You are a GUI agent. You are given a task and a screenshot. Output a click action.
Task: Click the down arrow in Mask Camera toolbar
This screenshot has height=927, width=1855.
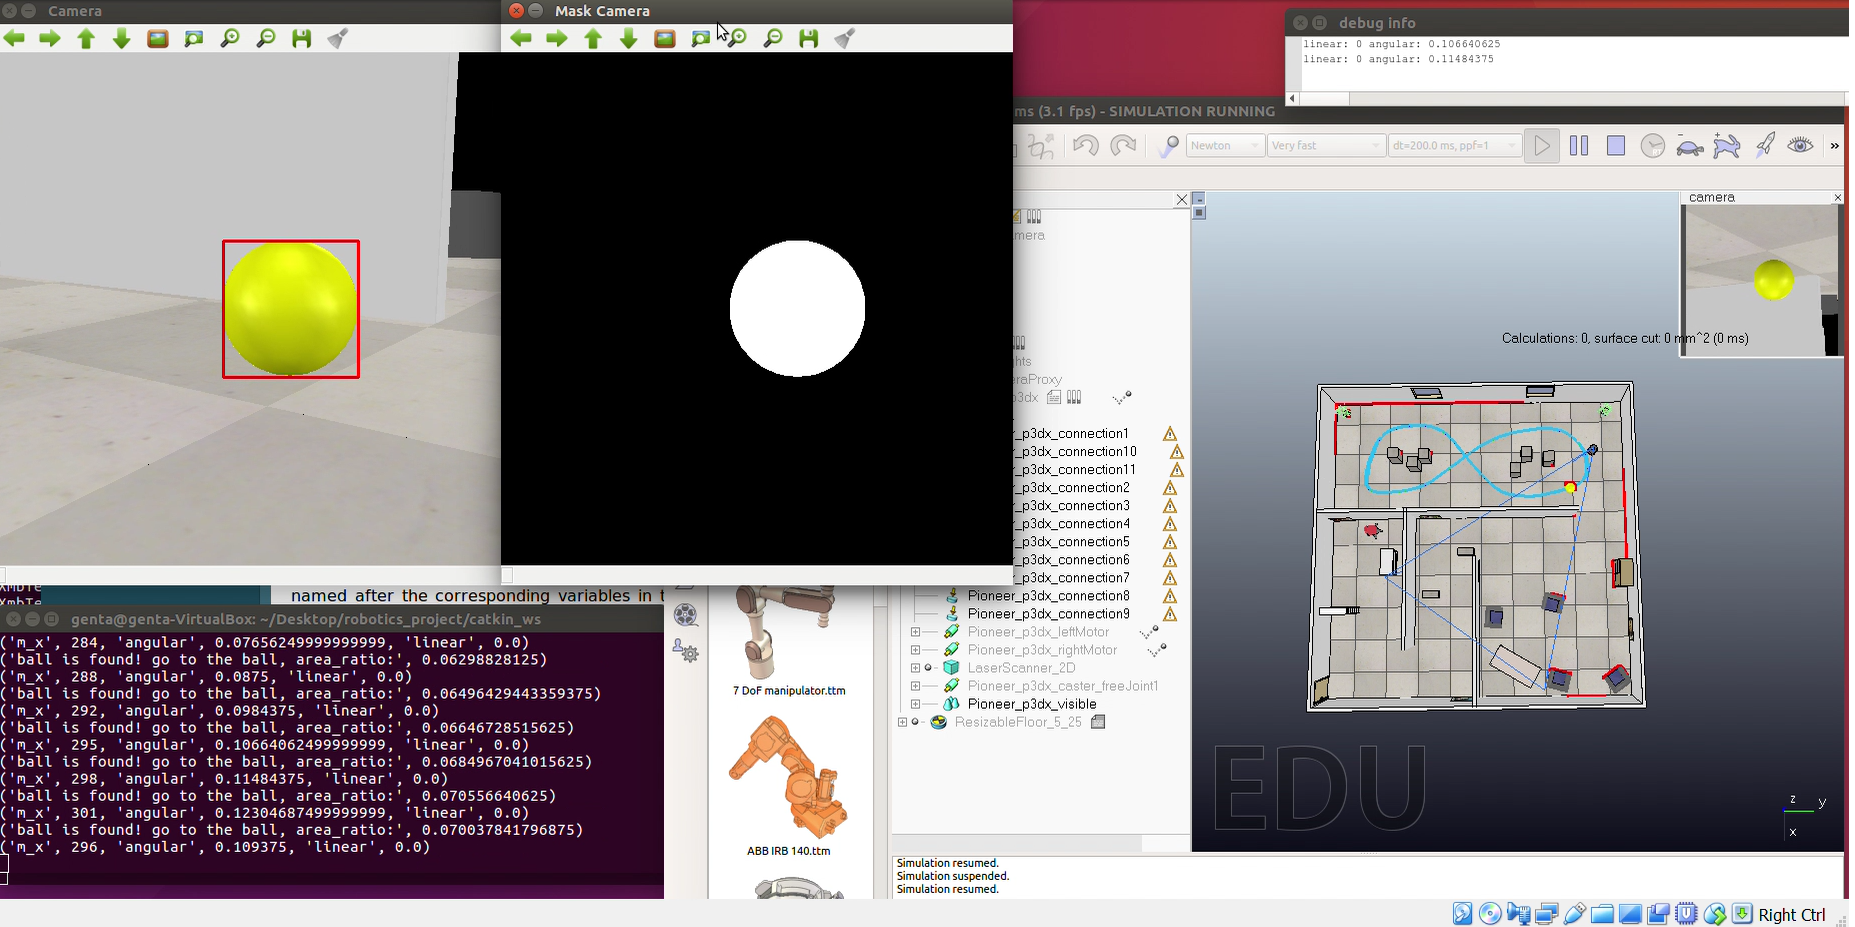pos(629,39)
